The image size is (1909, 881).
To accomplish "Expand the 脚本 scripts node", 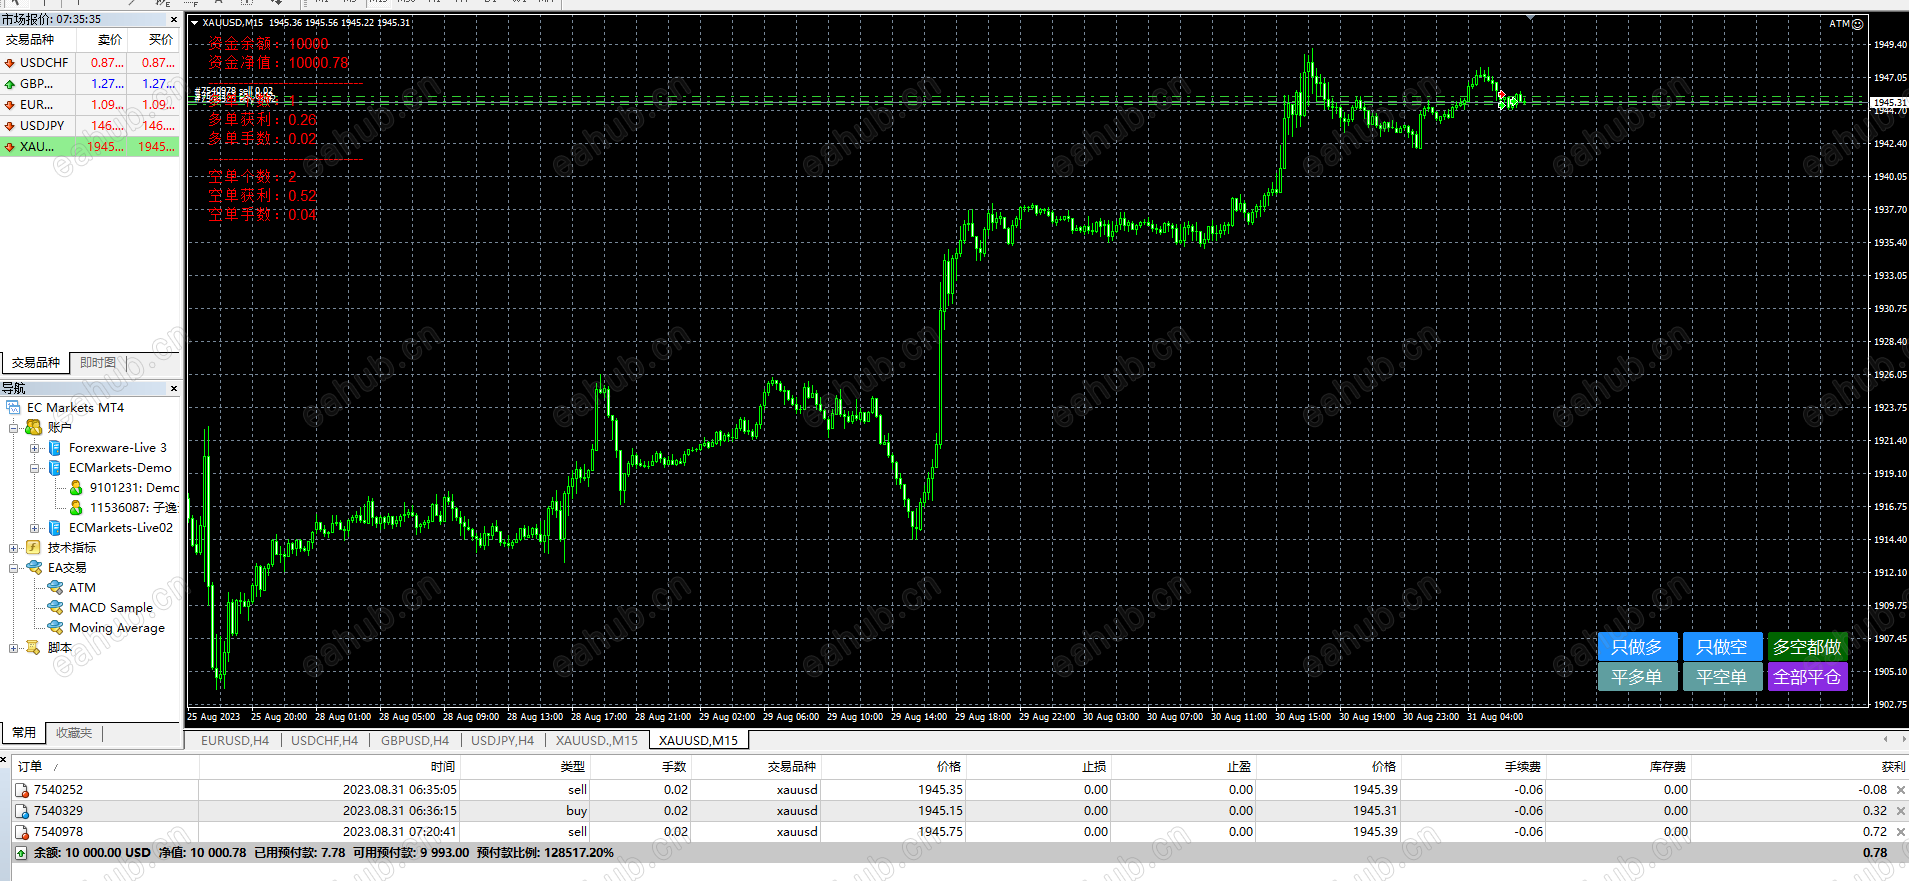I will 14,648.
